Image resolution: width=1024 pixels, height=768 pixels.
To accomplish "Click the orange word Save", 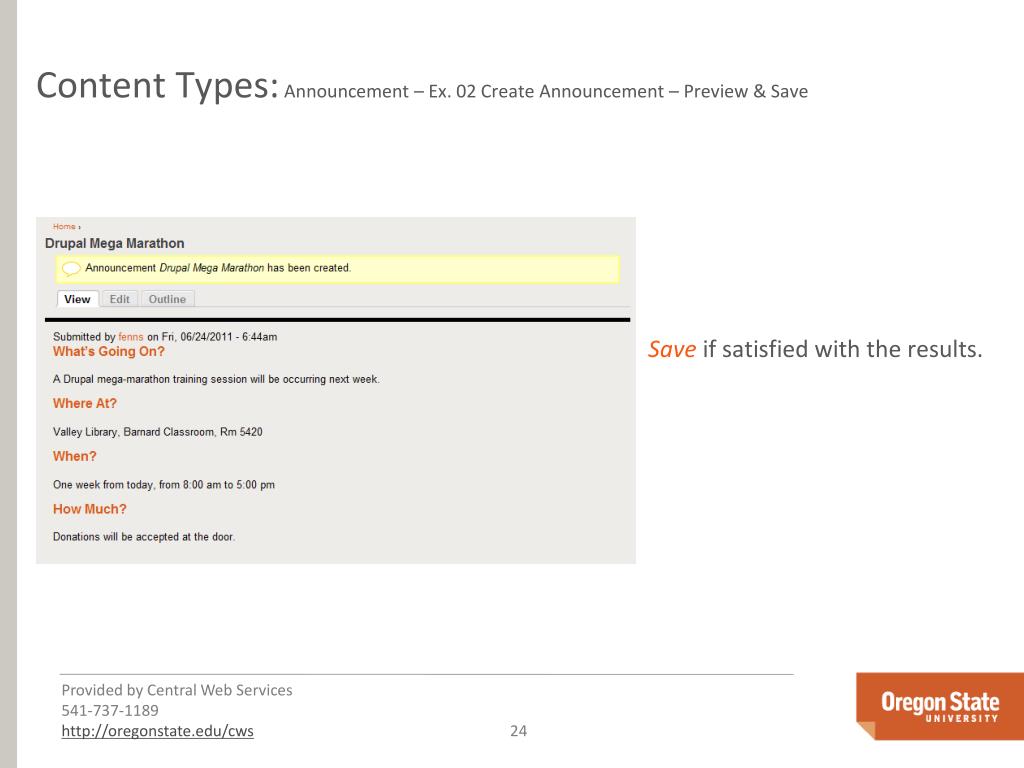I will (x=672, y=349).
